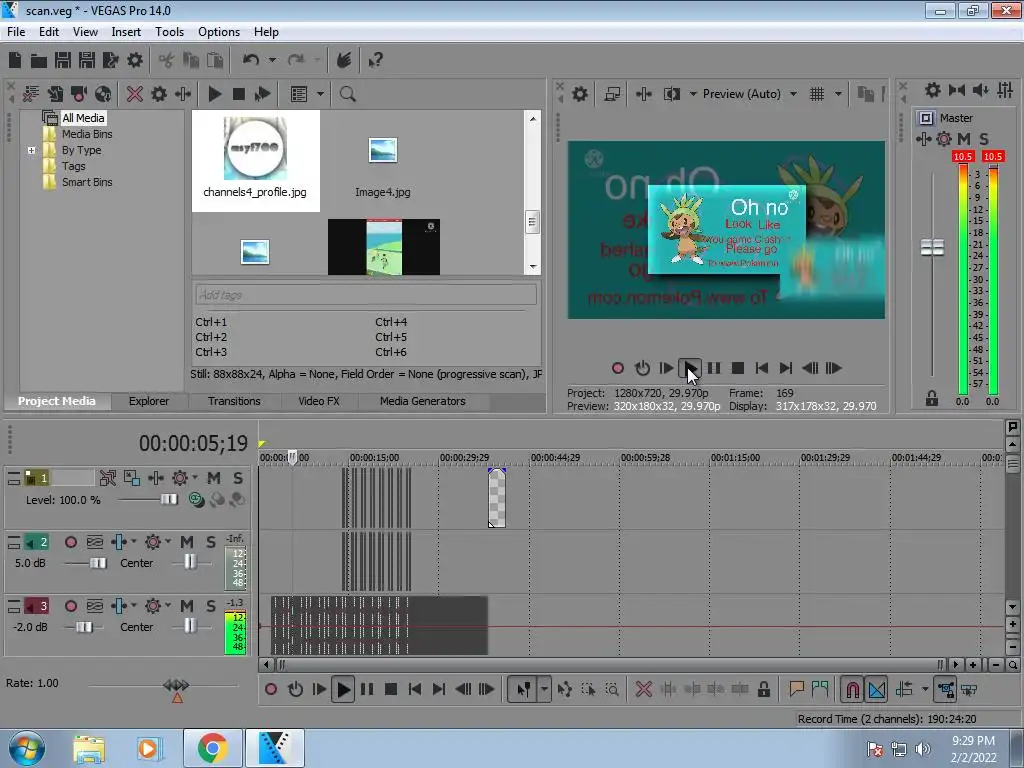Switch to the Media Generators tab

[423, 401]
